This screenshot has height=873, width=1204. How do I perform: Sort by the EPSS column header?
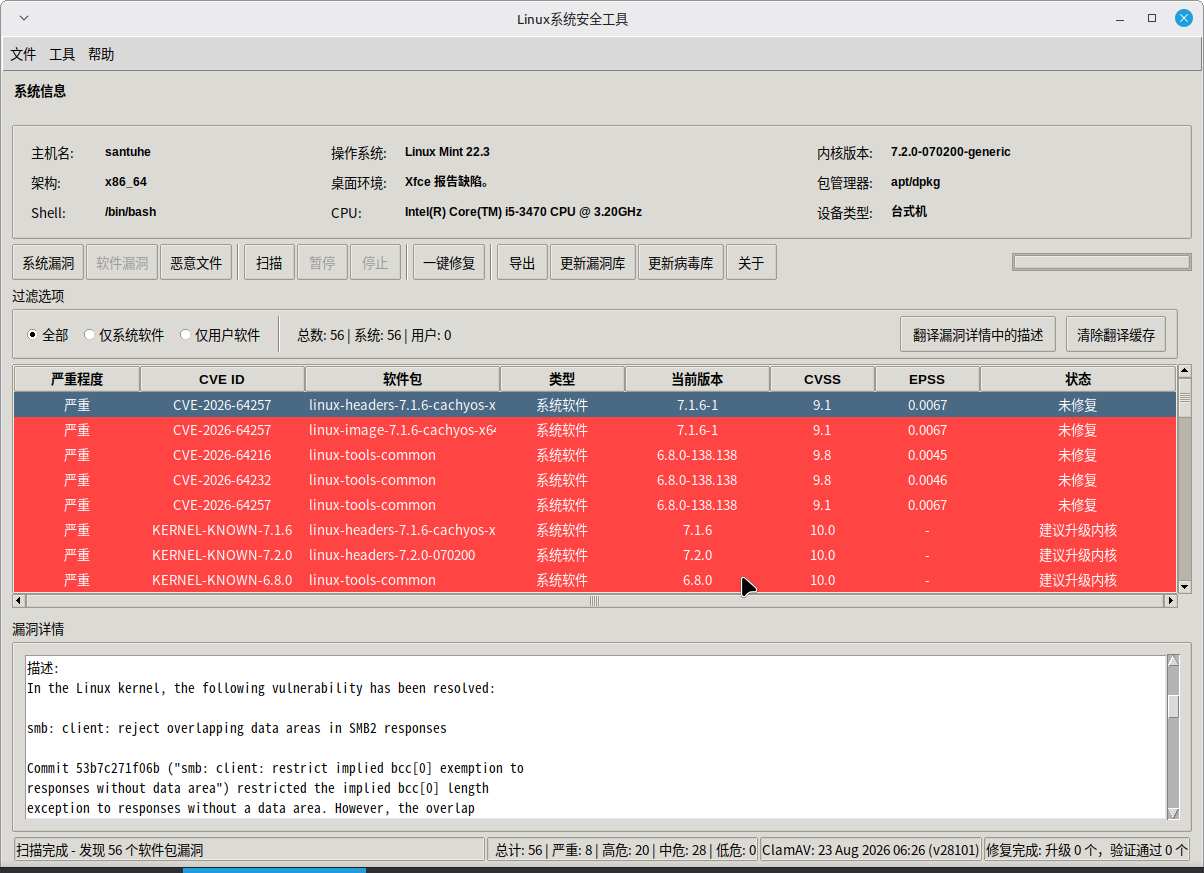[927, 379]
